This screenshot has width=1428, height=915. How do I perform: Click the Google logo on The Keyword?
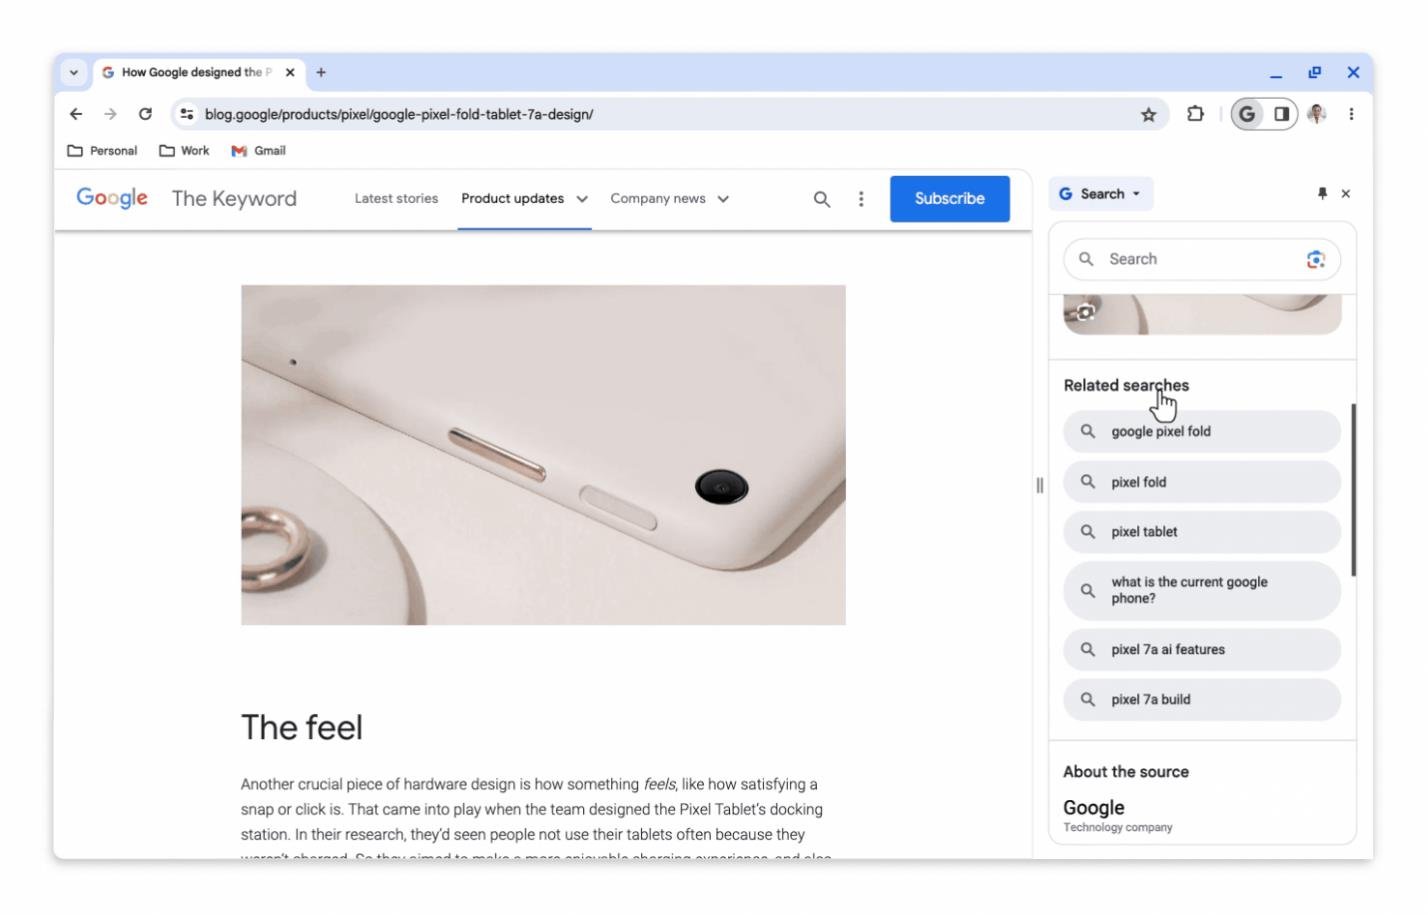click(x=112, y=198)
